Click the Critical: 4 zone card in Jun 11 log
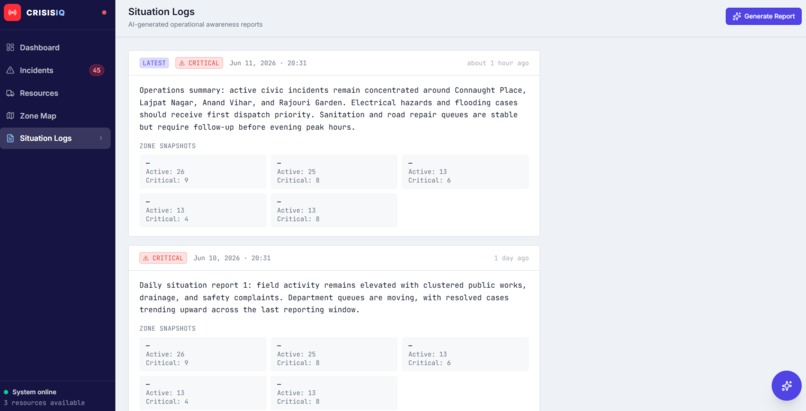This screenshot has height=411, width=806. 203,210
